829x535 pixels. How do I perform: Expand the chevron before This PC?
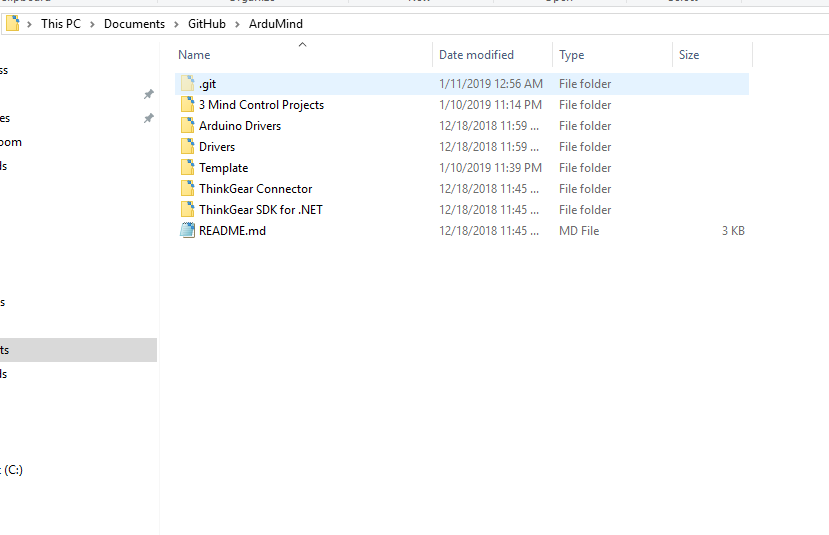coord(30,24)
